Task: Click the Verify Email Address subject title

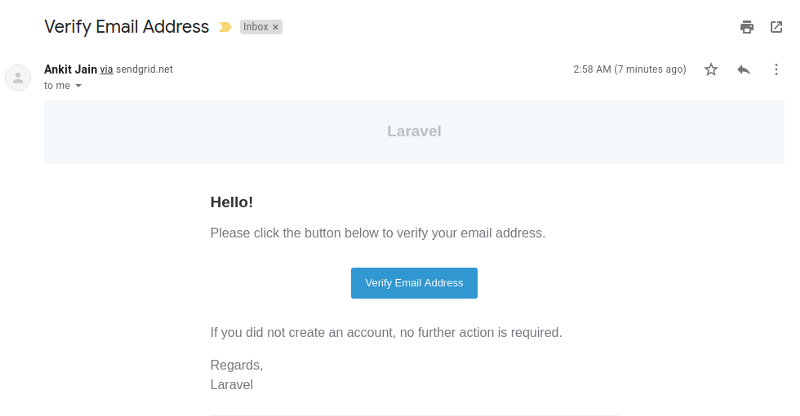Action: pyautogui.click(x=127, y=27)
